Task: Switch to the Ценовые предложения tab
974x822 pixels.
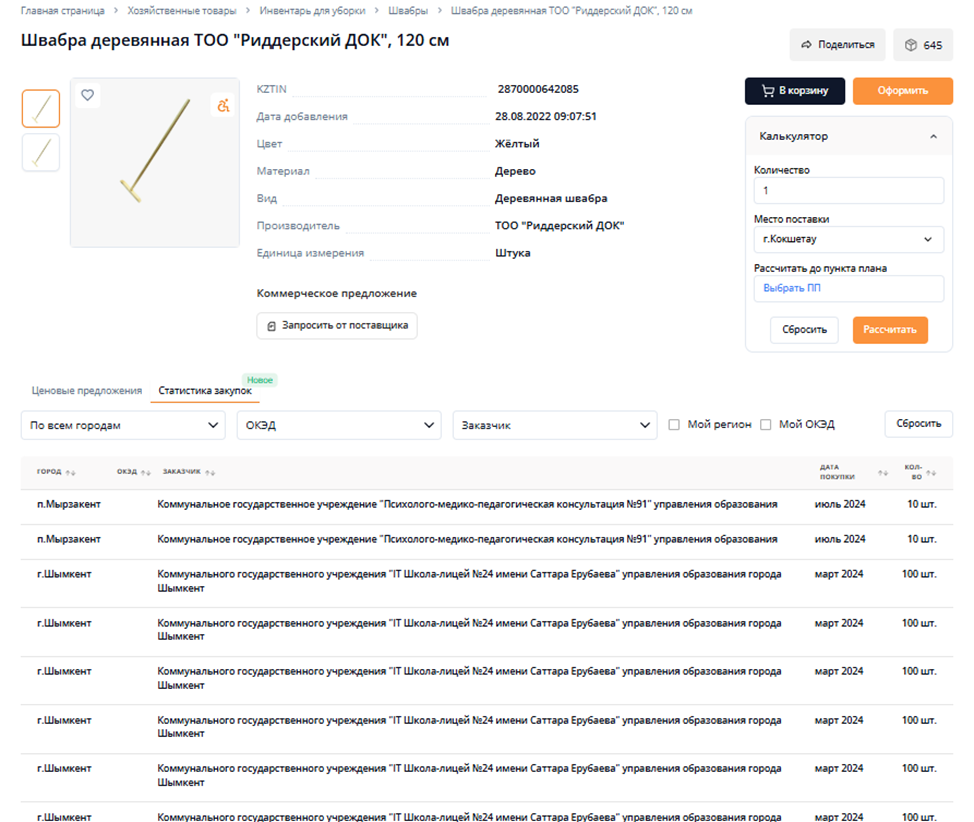Action: pyautogui.click(x=87, y=390)
